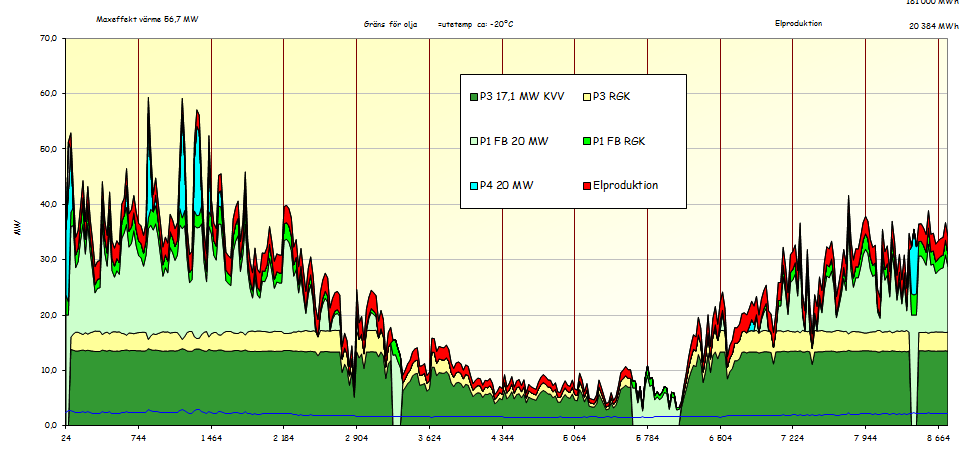Click the 4 344 x-axis label

pos(502,438)
